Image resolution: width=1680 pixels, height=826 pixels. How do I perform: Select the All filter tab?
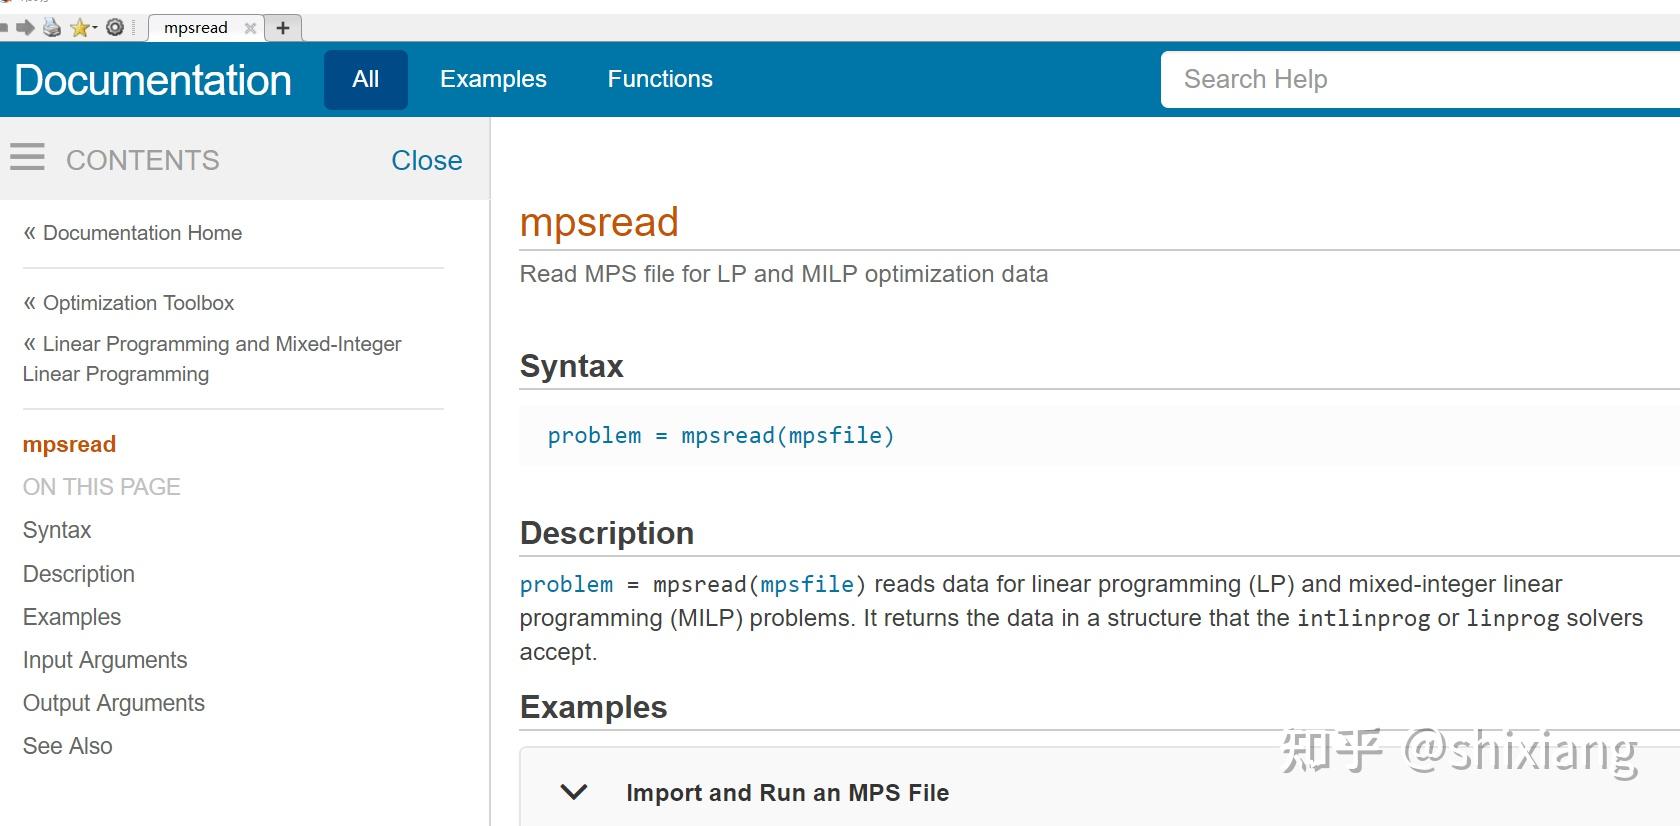pyautogui.click(x=365, y=79)
